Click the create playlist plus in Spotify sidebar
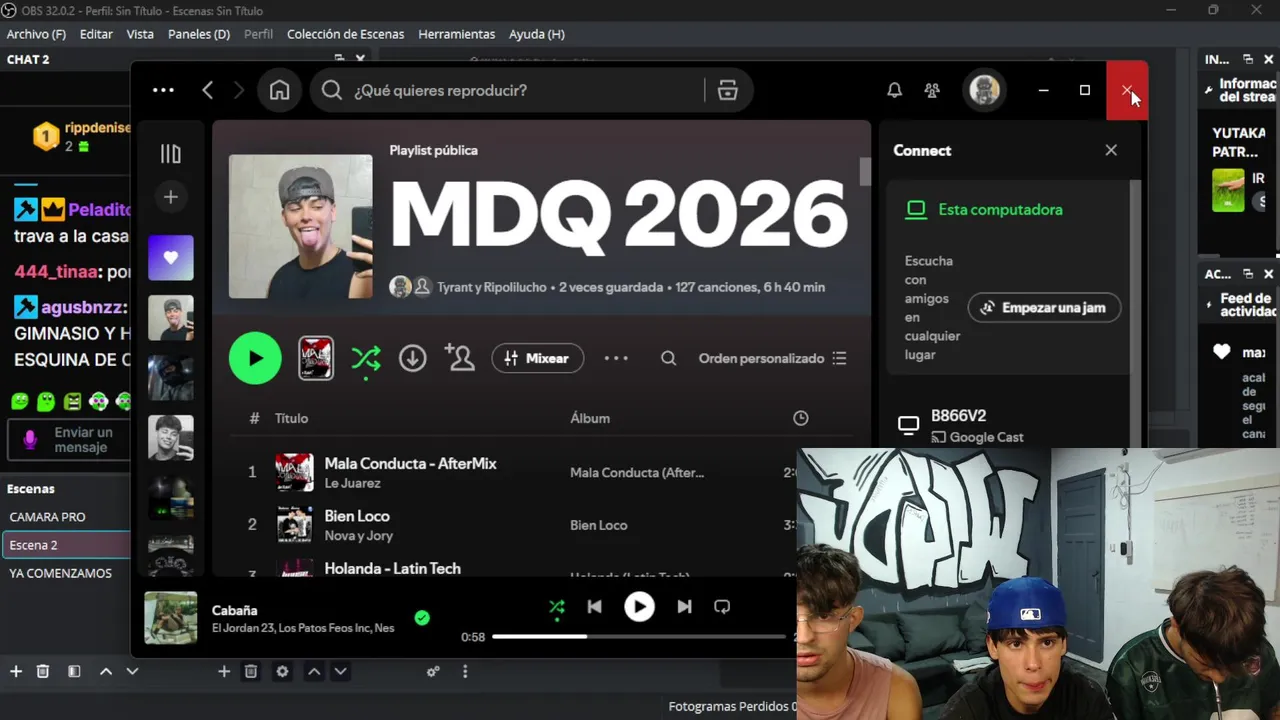The height and width of the screenshot is (720, 1280). tap(171, 197)
